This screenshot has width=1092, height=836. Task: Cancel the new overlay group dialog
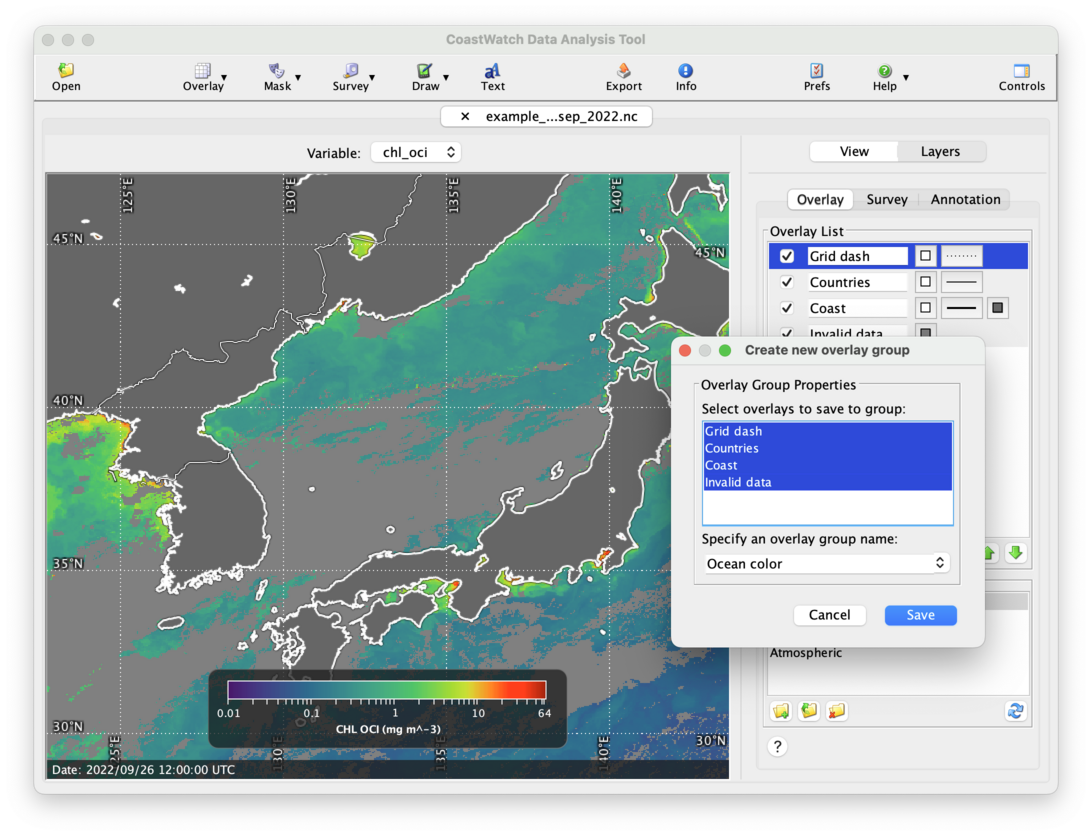pos(829,615)
